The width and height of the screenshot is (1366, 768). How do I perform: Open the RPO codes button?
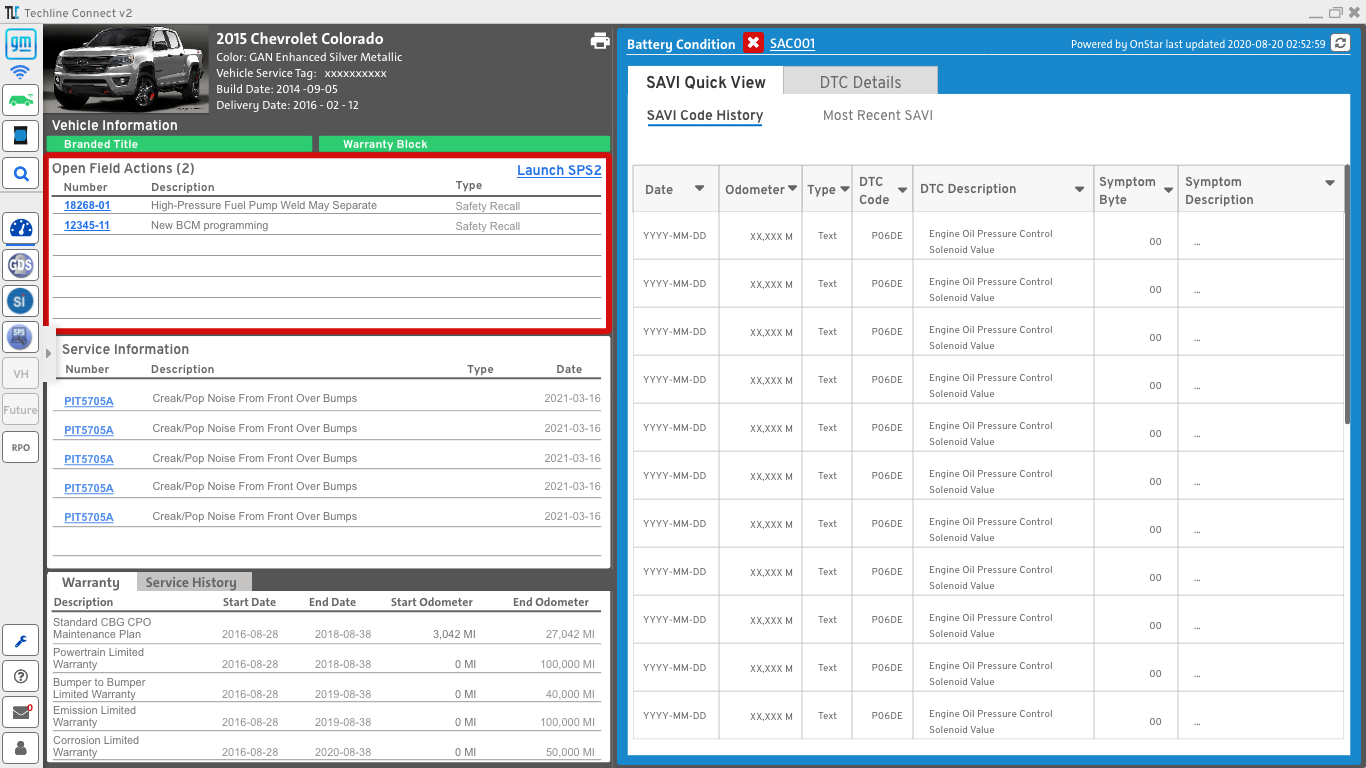click(x=21, y=447)
